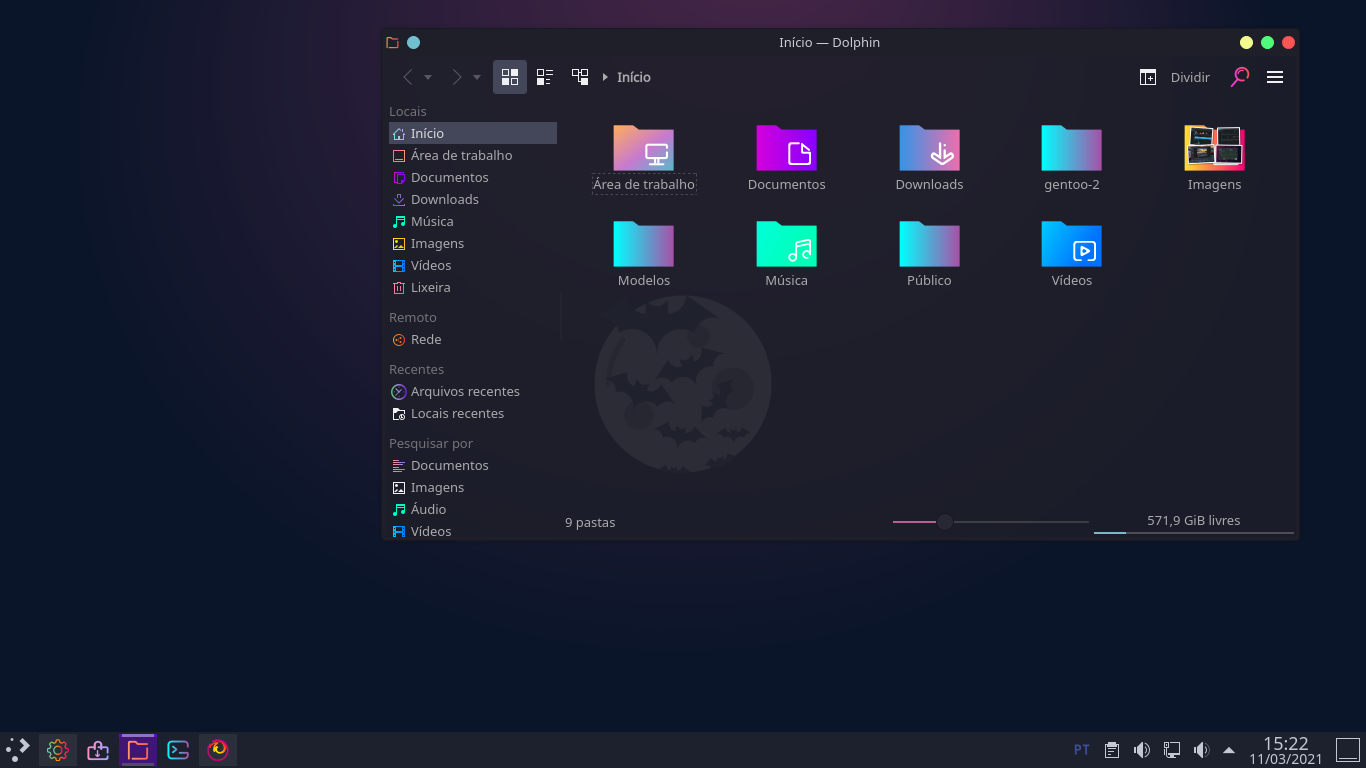
Task: Toggle selection of the Música folder
Action: pos(786,244)
